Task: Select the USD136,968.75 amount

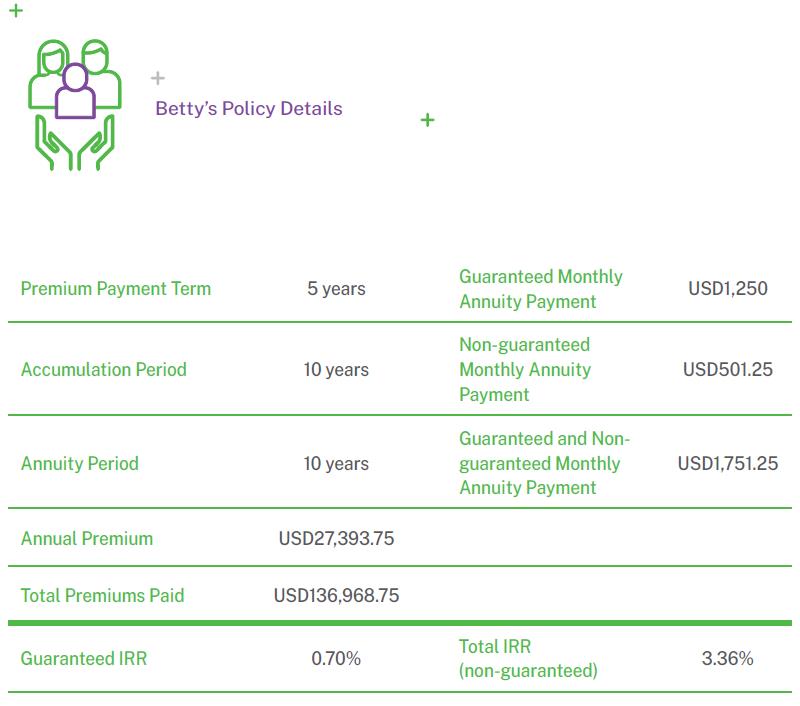Action: point(336,595)
